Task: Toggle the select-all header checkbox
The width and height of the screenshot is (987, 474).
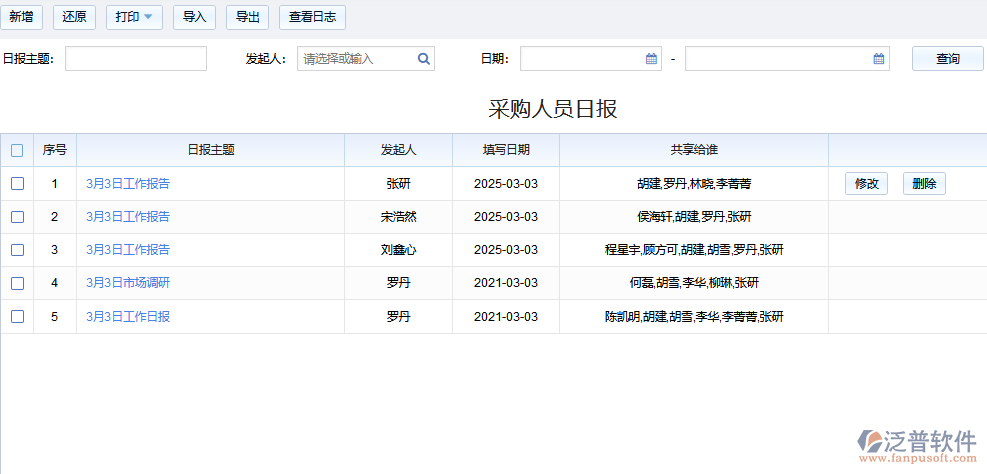Action: click(x=17, y=150)
